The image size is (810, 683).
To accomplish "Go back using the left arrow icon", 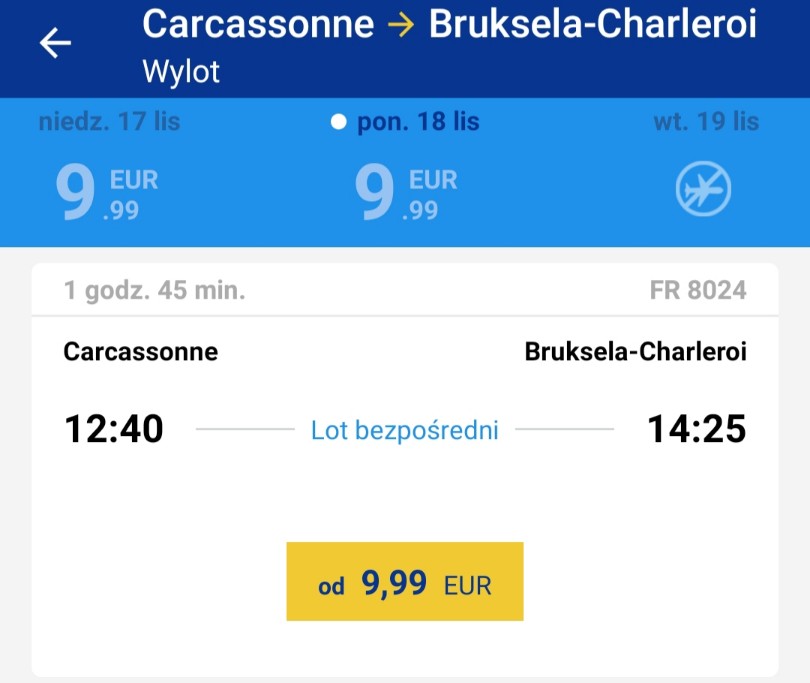I will (55, 43).
